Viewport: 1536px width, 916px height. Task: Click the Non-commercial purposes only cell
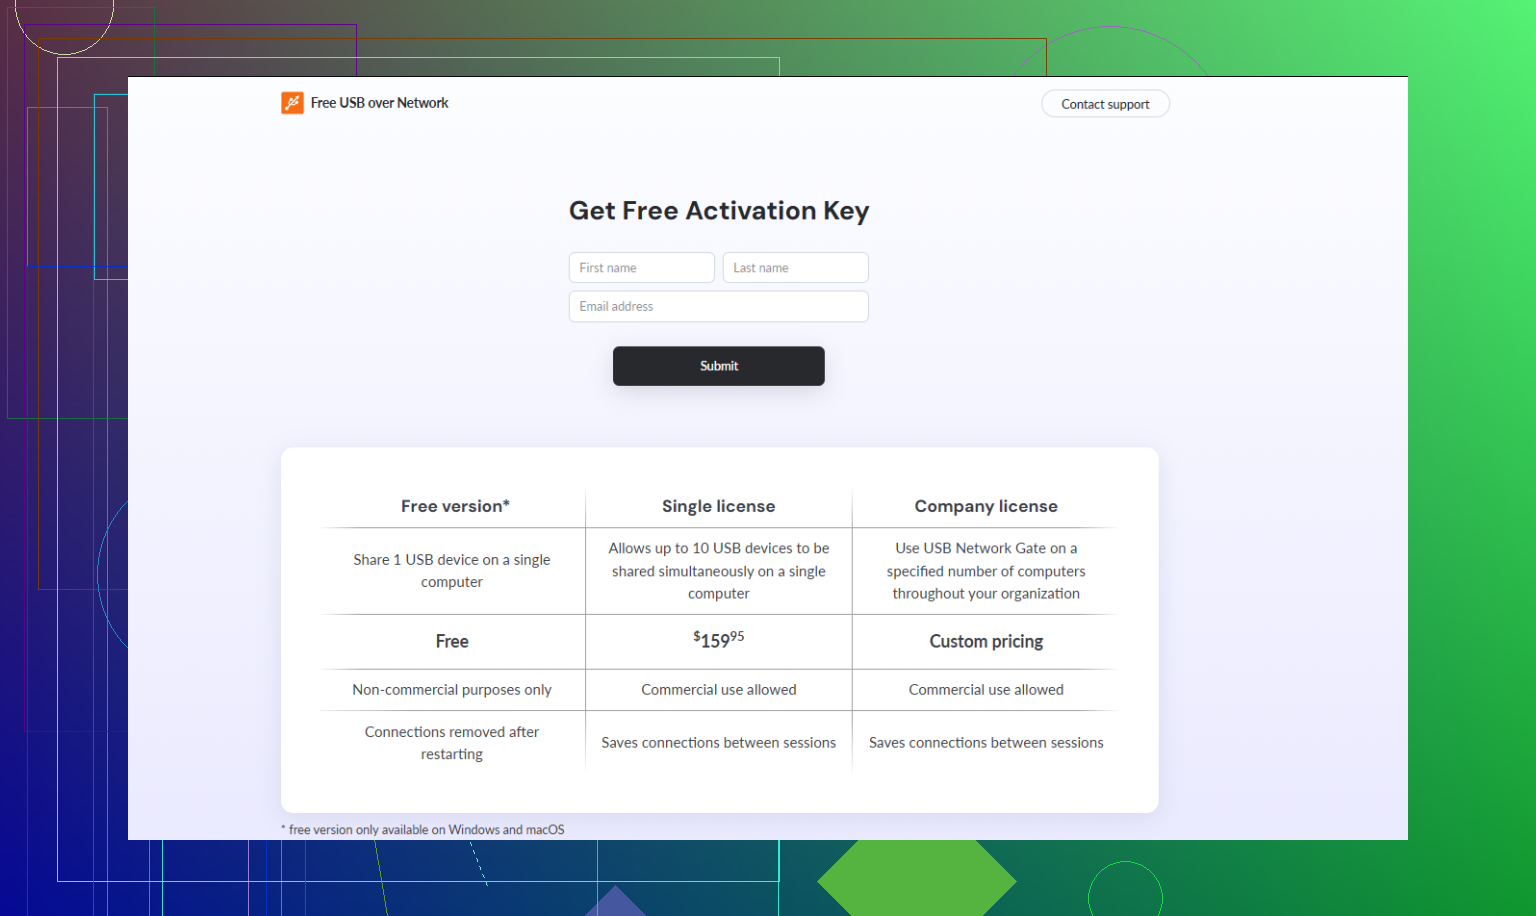point(452,690)
